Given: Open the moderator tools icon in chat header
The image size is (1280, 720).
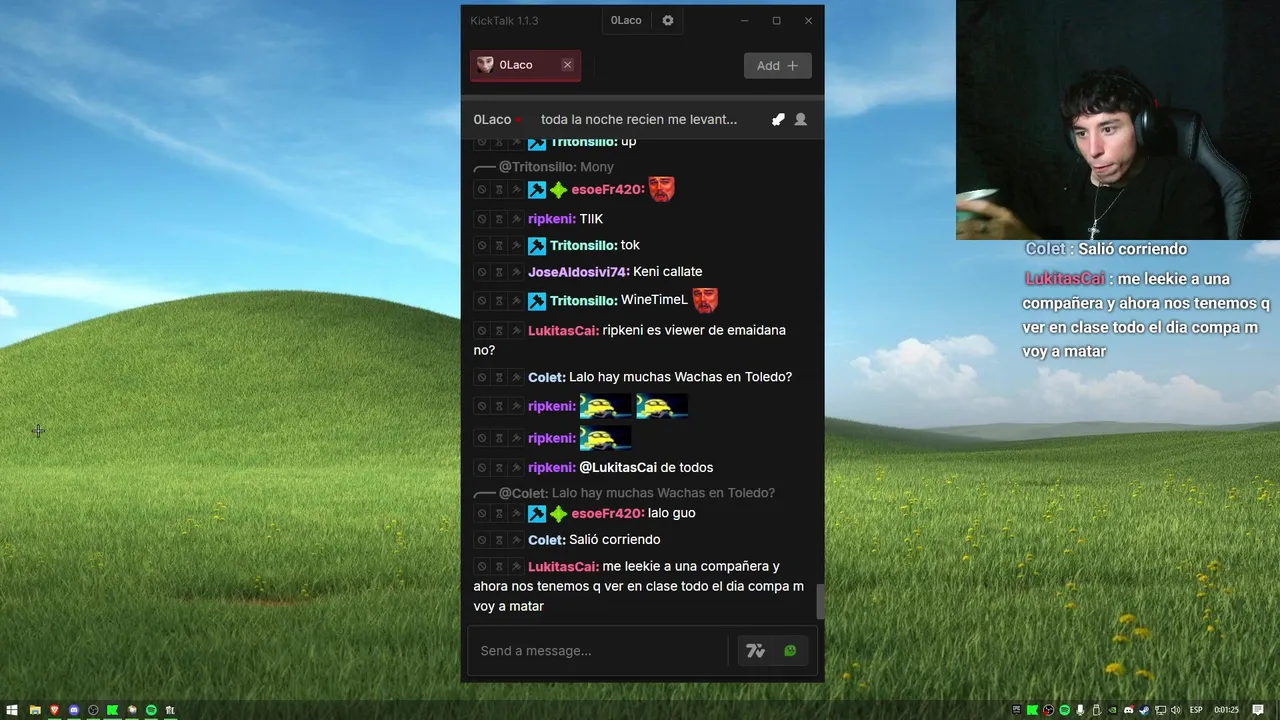Looking at the screenshot, I should pos(778,119).
